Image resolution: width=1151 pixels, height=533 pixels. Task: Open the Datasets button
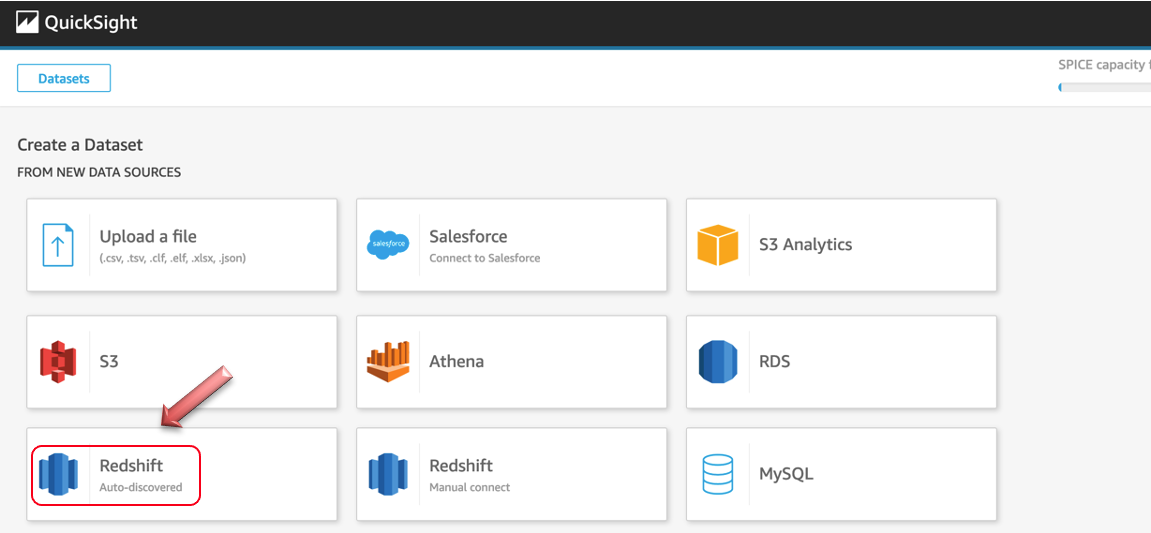coord(64,78)
